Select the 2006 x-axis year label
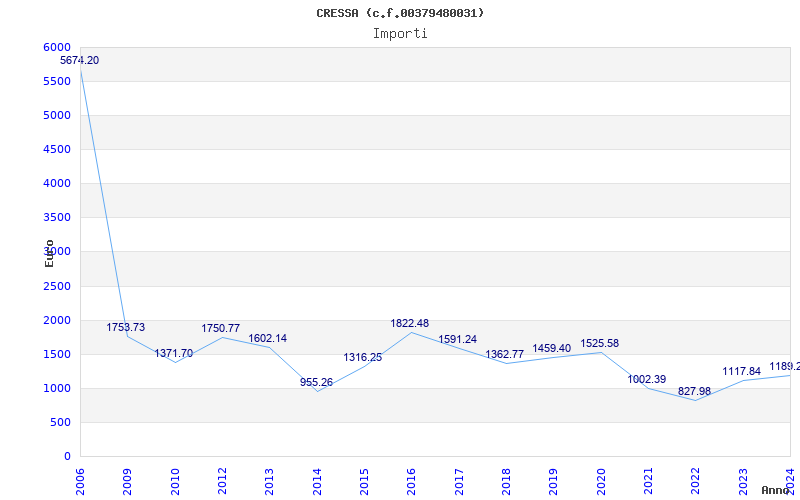 [80, 482]
